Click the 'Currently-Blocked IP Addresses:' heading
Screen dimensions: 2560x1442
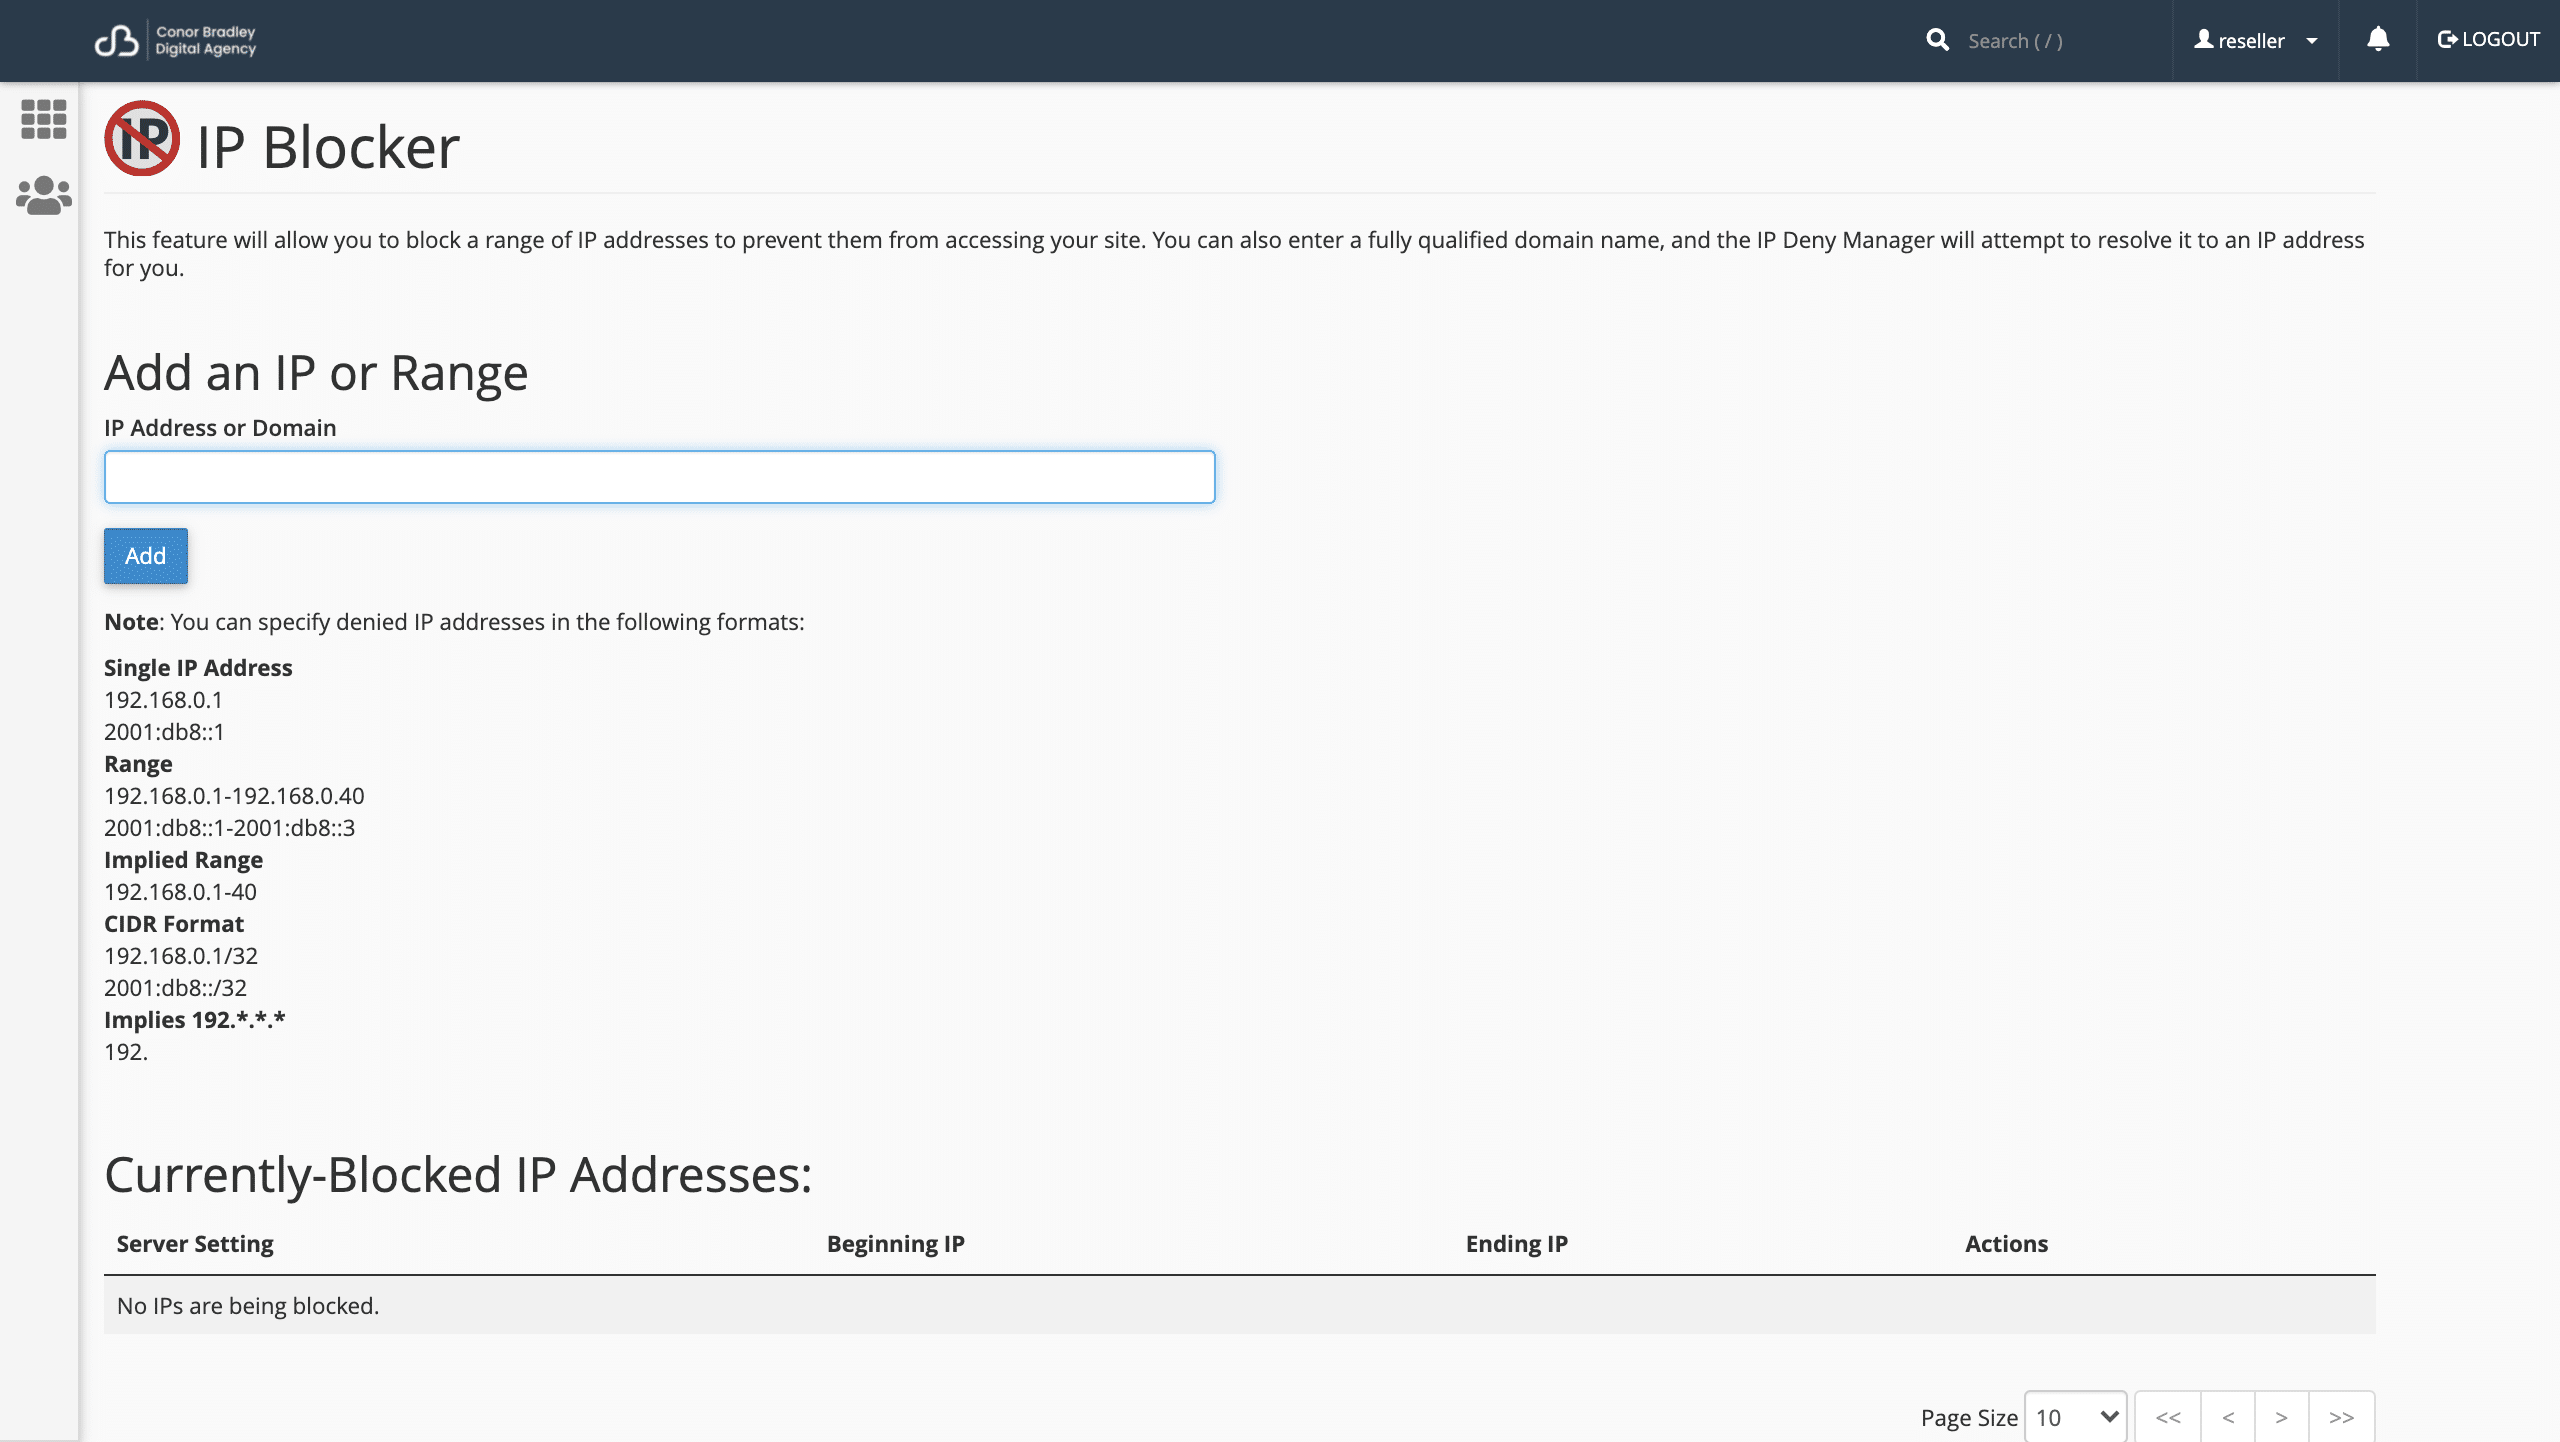[x=458, y=1175]
